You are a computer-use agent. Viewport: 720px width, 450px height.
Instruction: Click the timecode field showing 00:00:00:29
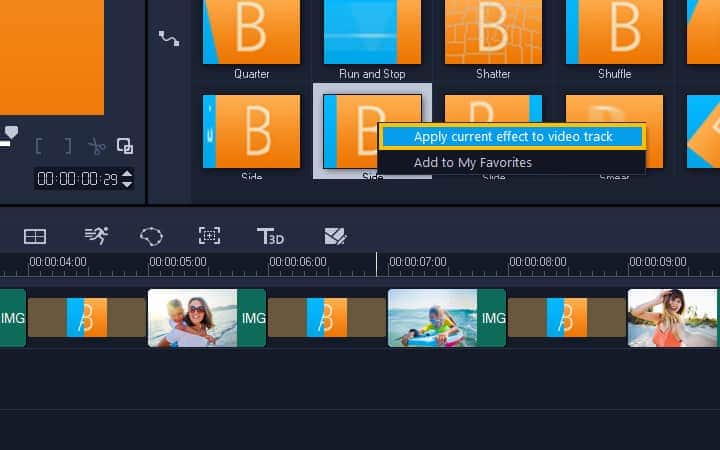click(76, 179)
